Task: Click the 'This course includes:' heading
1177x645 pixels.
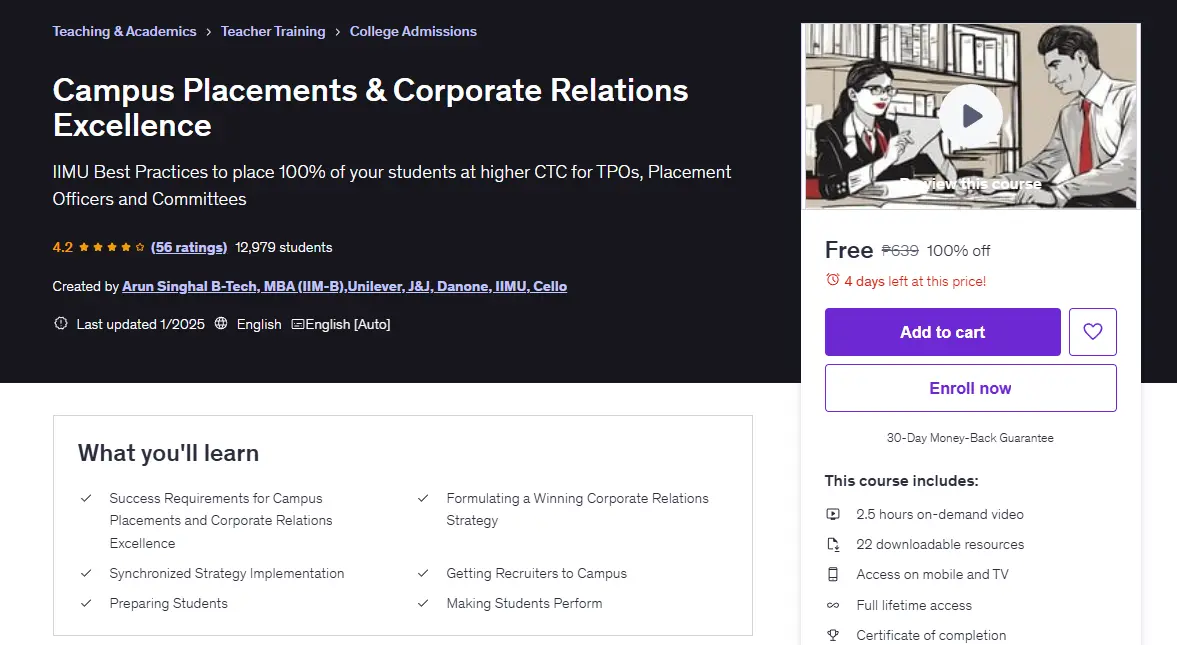Action: pyautogui.click(x=902, y=481)
